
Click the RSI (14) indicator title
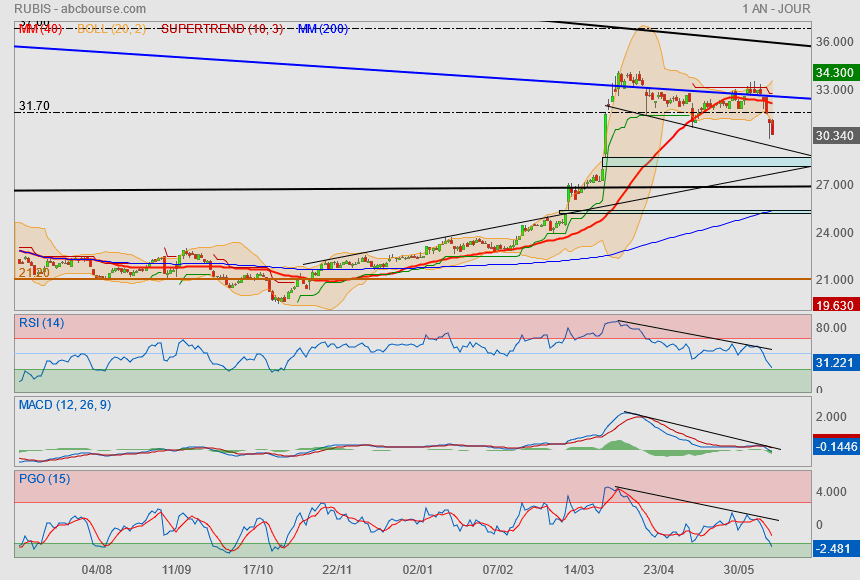pos(42,323)
